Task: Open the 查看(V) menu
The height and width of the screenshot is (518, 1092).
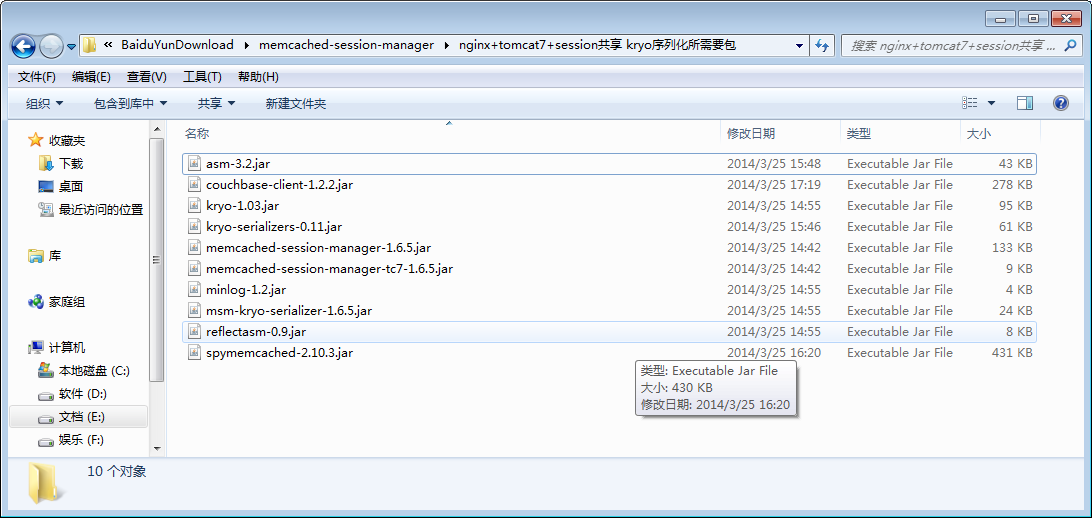Action: (x=146, y=77)
